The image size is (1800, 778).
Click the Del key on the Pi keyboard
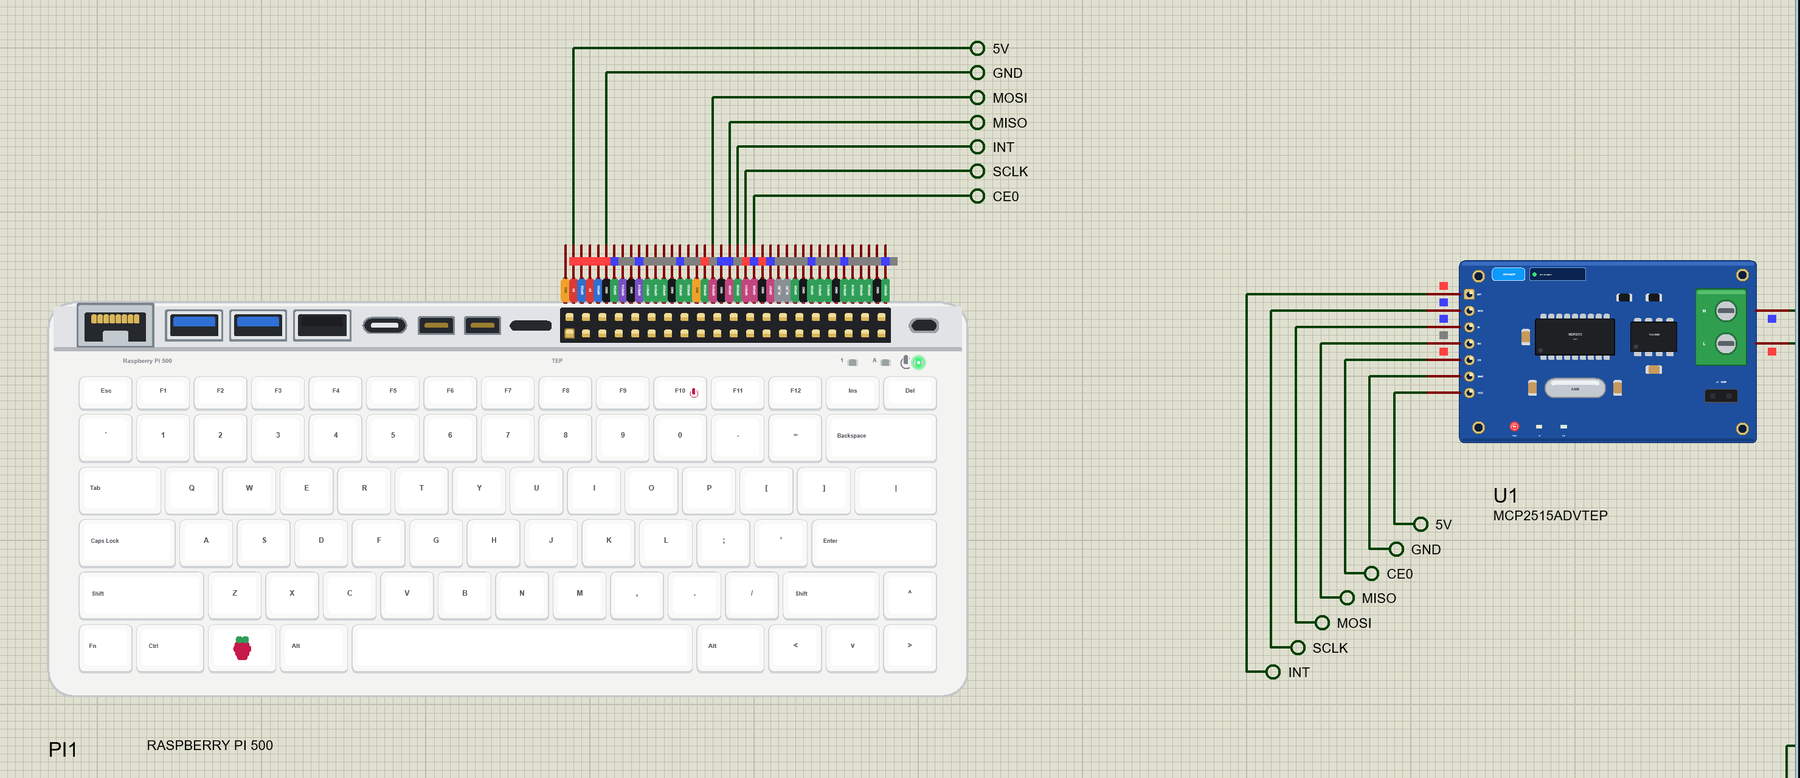[910, 392]
